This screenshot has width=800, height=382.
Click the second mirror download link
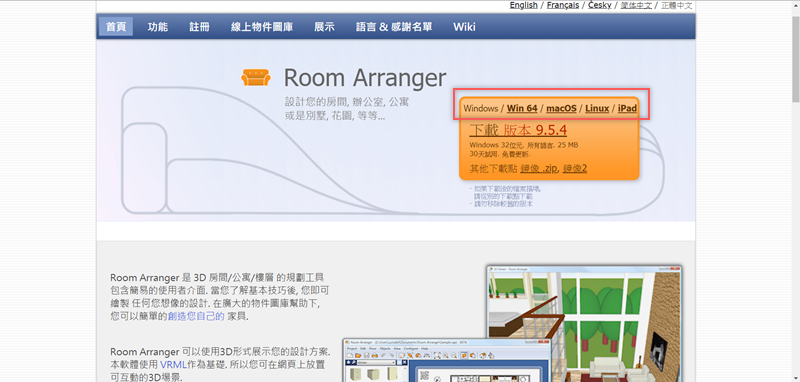[x=575, y=168]
